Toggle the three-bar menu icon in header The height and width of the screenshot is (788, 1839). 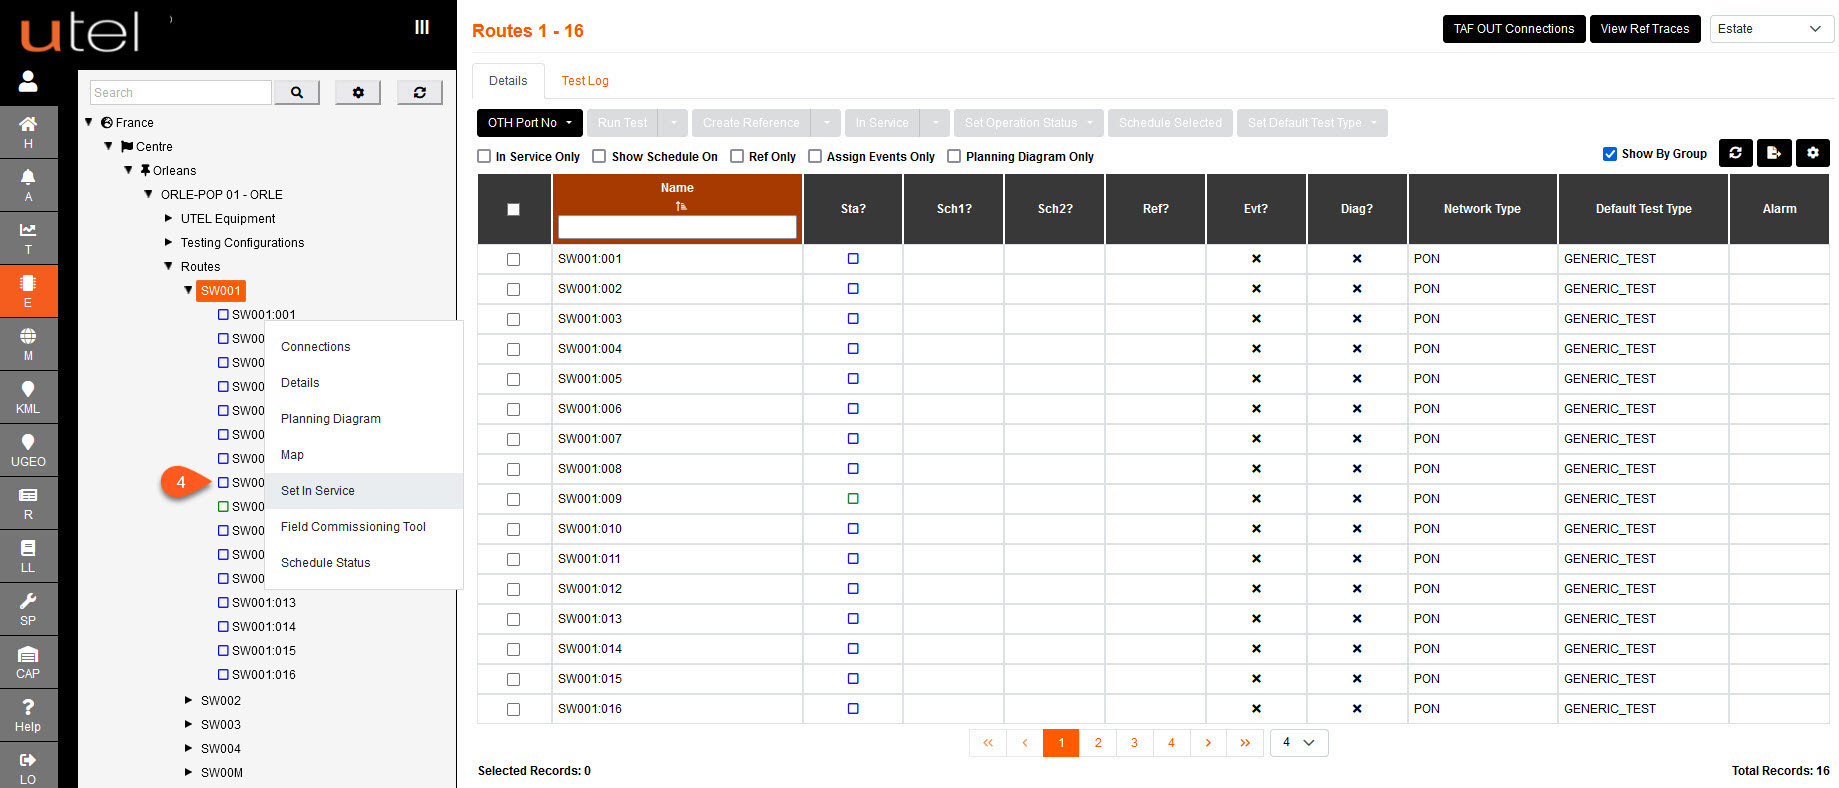[422, 27]
